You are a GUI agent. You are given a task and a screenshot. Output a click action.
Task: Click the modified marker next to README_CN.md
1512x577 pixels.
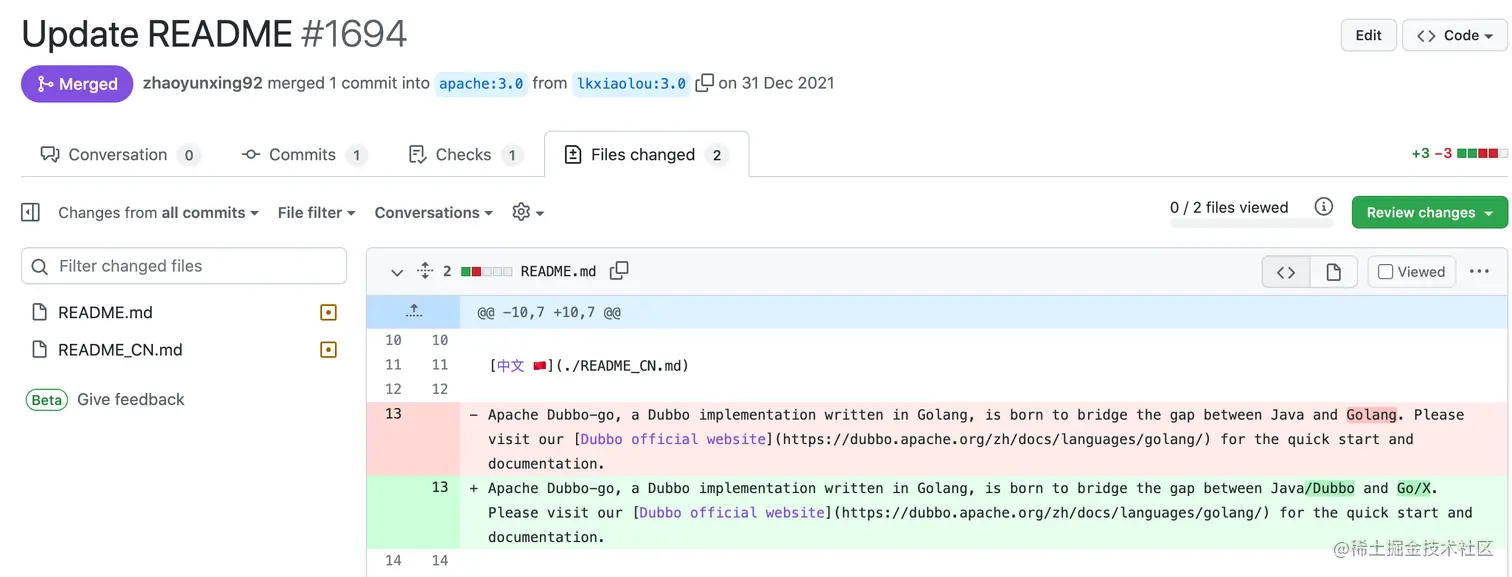(327, 350)
